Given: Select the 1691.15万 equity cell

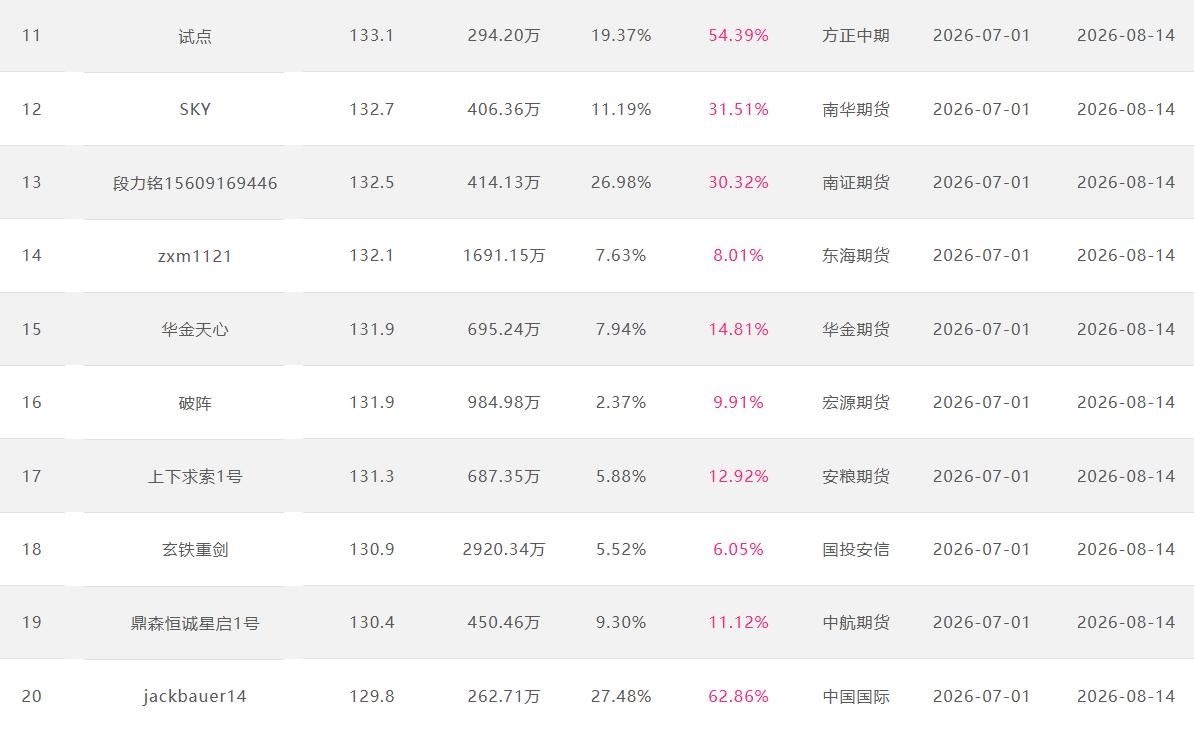Looking at the screenshot, I should [x=504, y=255].
